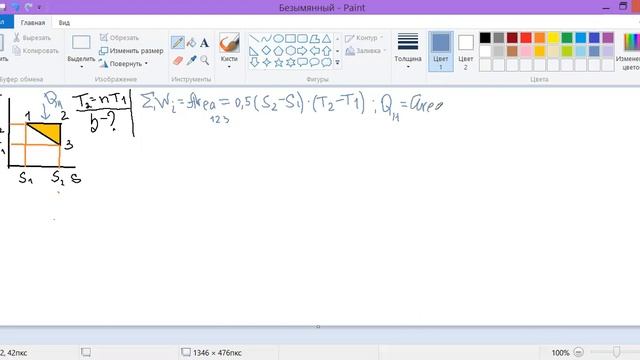
Task: Expand the Повернуть rotate menu
Action: [x=124, y=64]
